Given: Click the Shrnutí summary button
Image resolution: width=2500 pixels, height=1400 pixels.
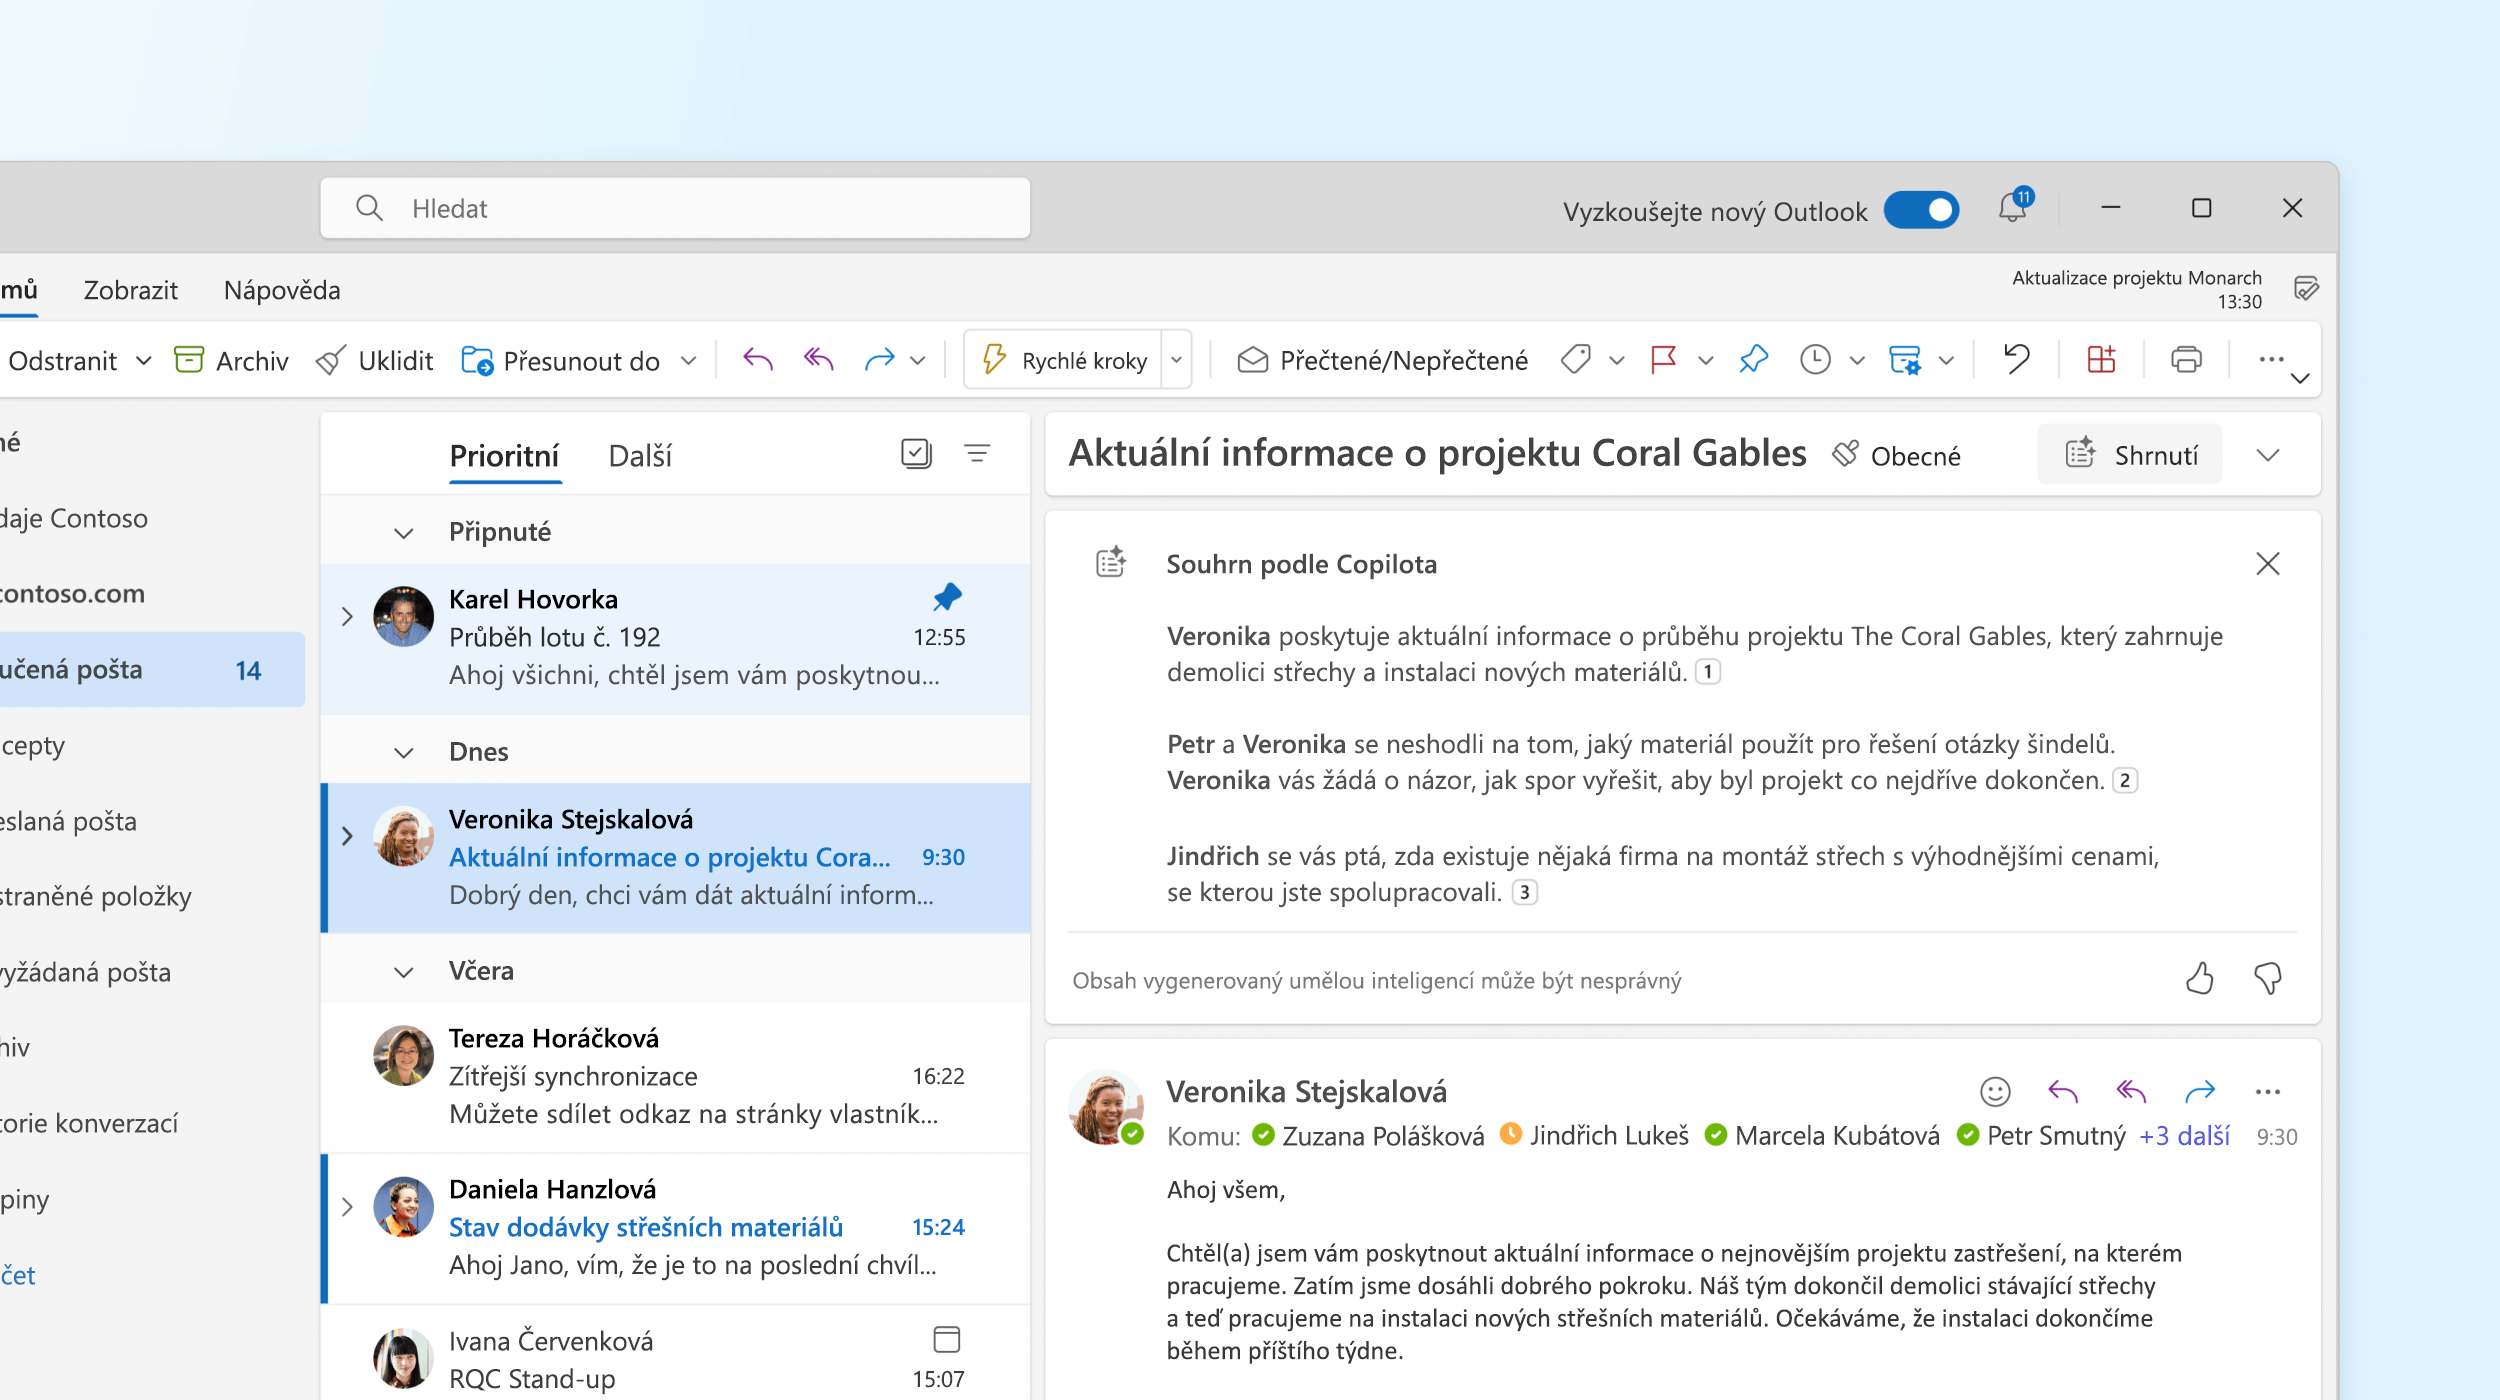Looking at the screenshot, I should (x=2130, y=455).
